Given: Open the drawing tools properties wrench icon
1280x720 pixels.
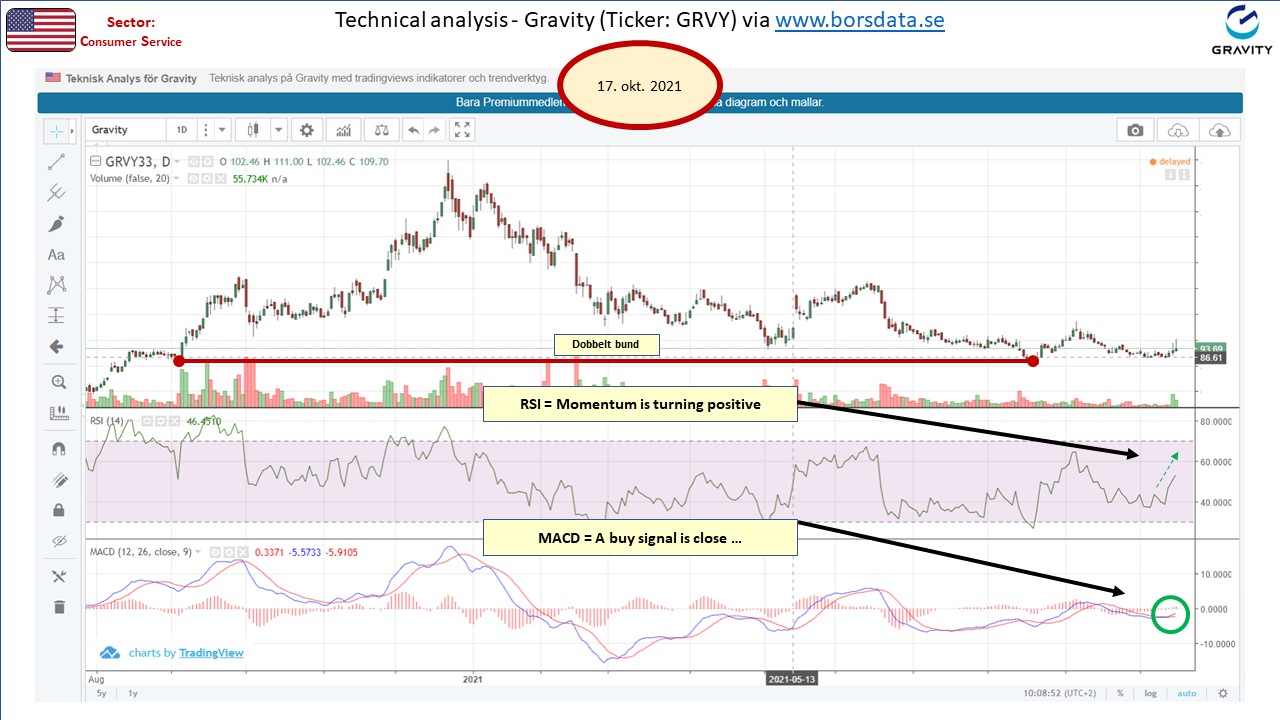Looking at the screenshot, I should pyautogui.click(x=57, y=576).
